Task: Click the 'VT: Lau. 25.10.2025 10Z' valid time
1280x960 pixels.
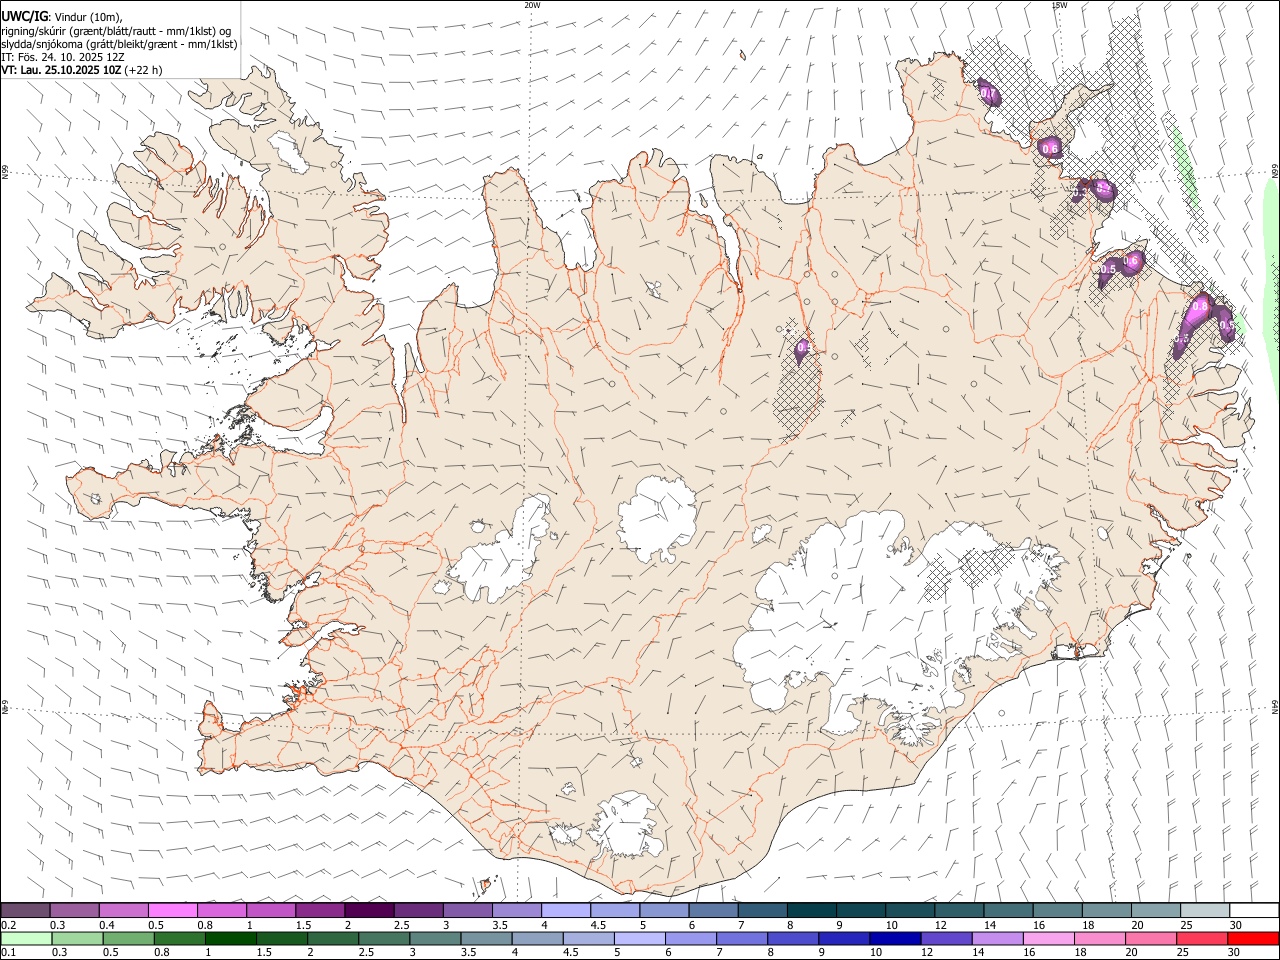Action: (61, 70)
